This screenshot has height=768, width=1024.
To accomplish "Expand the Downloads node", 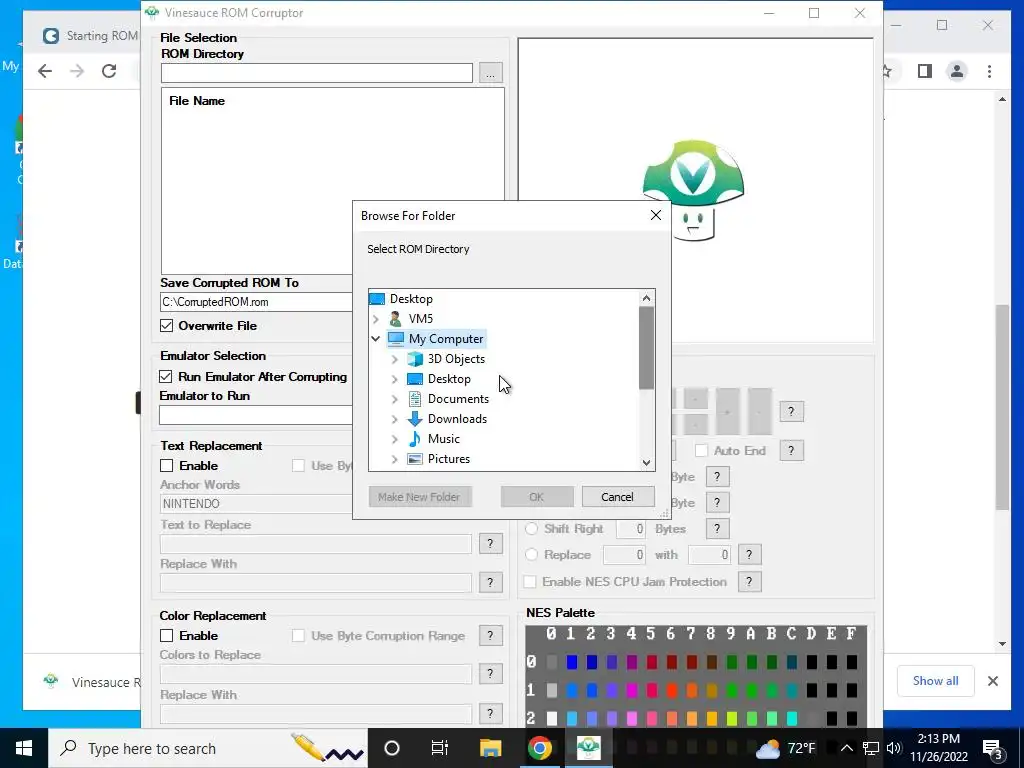I will click(x=394, y=419).
